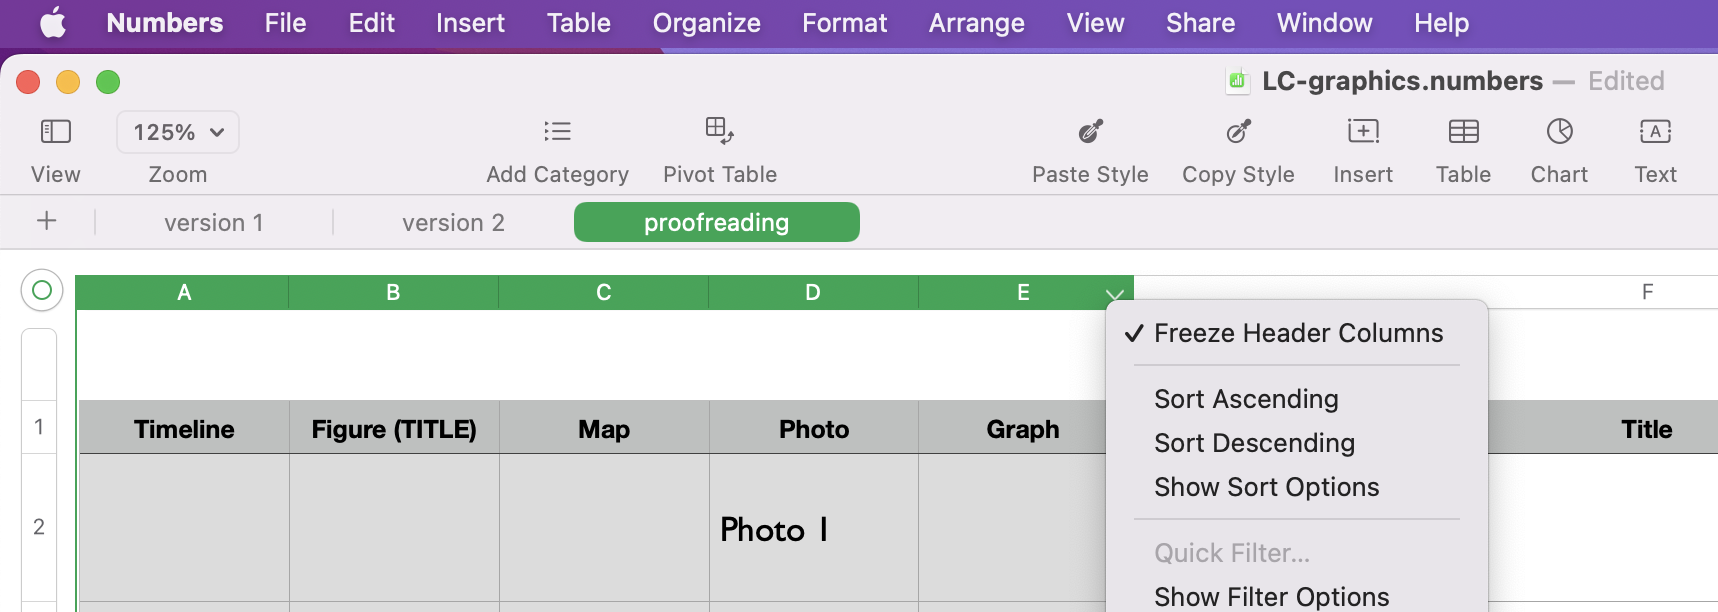Click column E header dropdown arrow
Screen dimensions: 1718x612
pyautogui.click(x=1115, y=294)
